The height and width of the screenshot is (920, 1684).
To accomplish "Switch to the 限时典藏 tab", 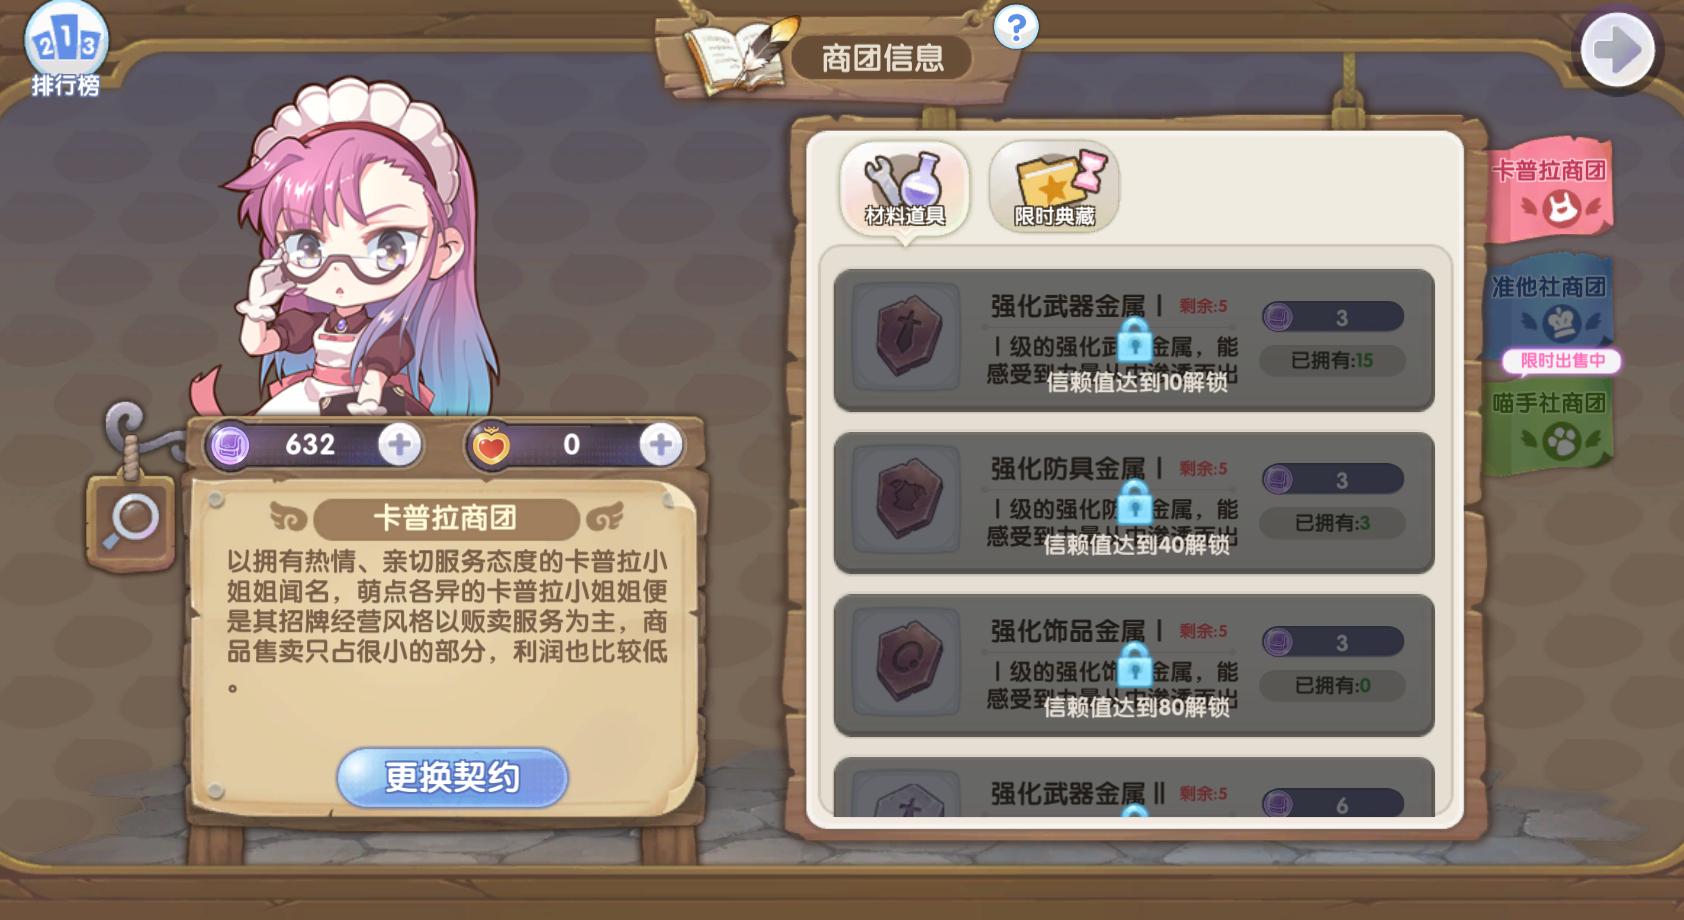I will (1054, 189).
